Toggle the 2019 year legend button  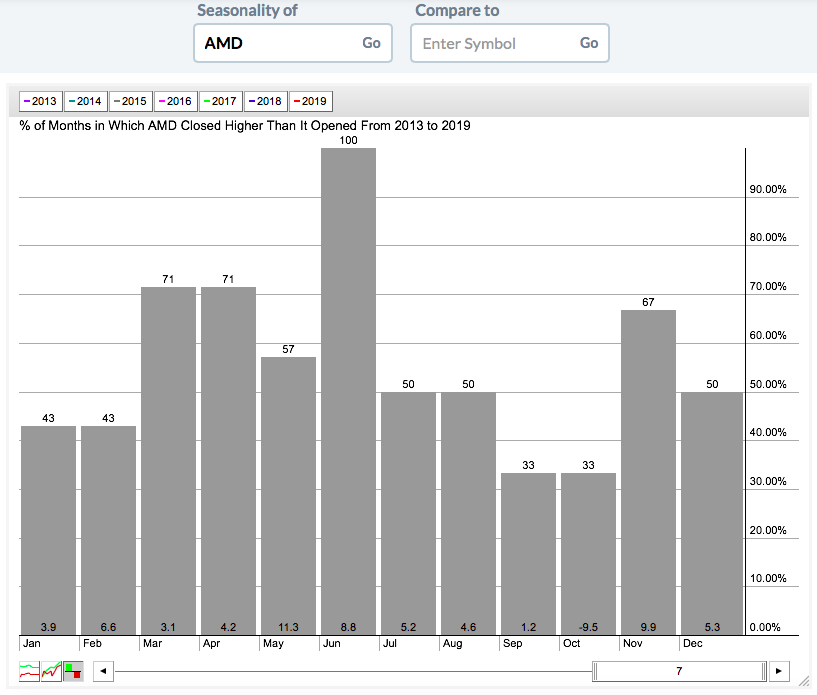(x=310, y=101)
